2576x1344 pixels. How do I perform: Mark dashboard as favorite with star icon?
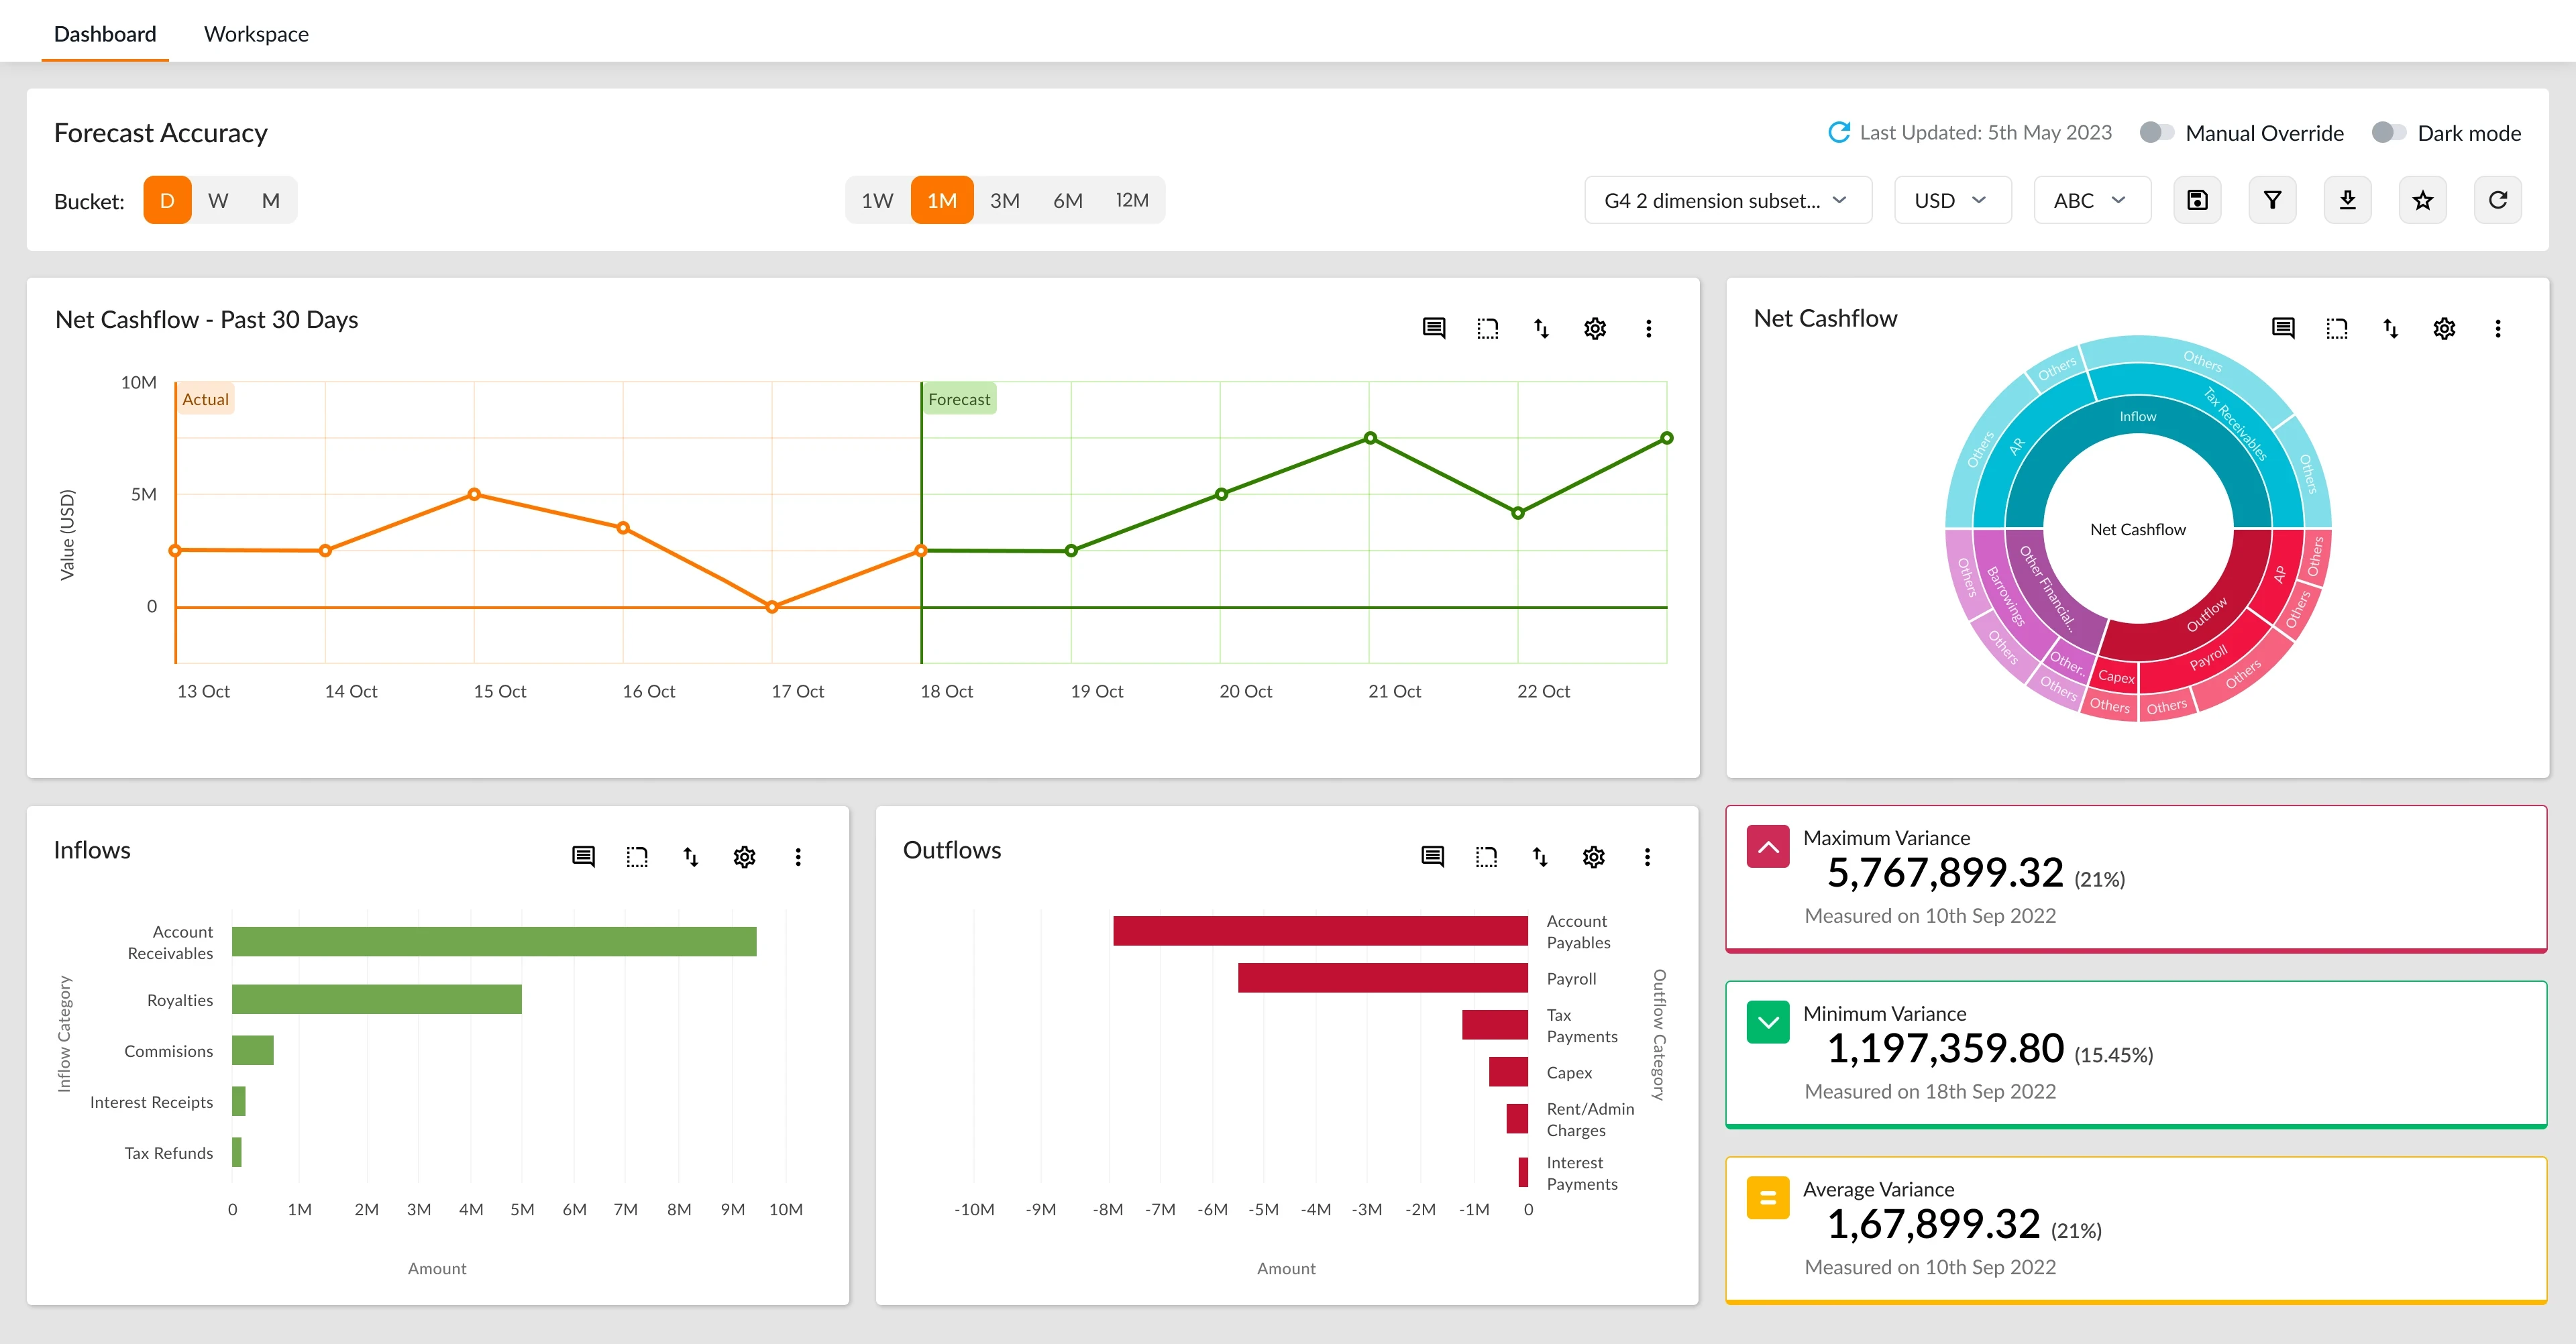(x=2422, y=200)
